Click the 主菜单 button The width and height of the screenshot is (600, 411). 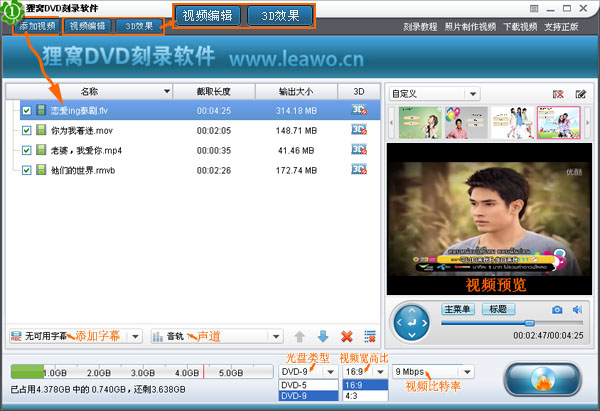458,309
